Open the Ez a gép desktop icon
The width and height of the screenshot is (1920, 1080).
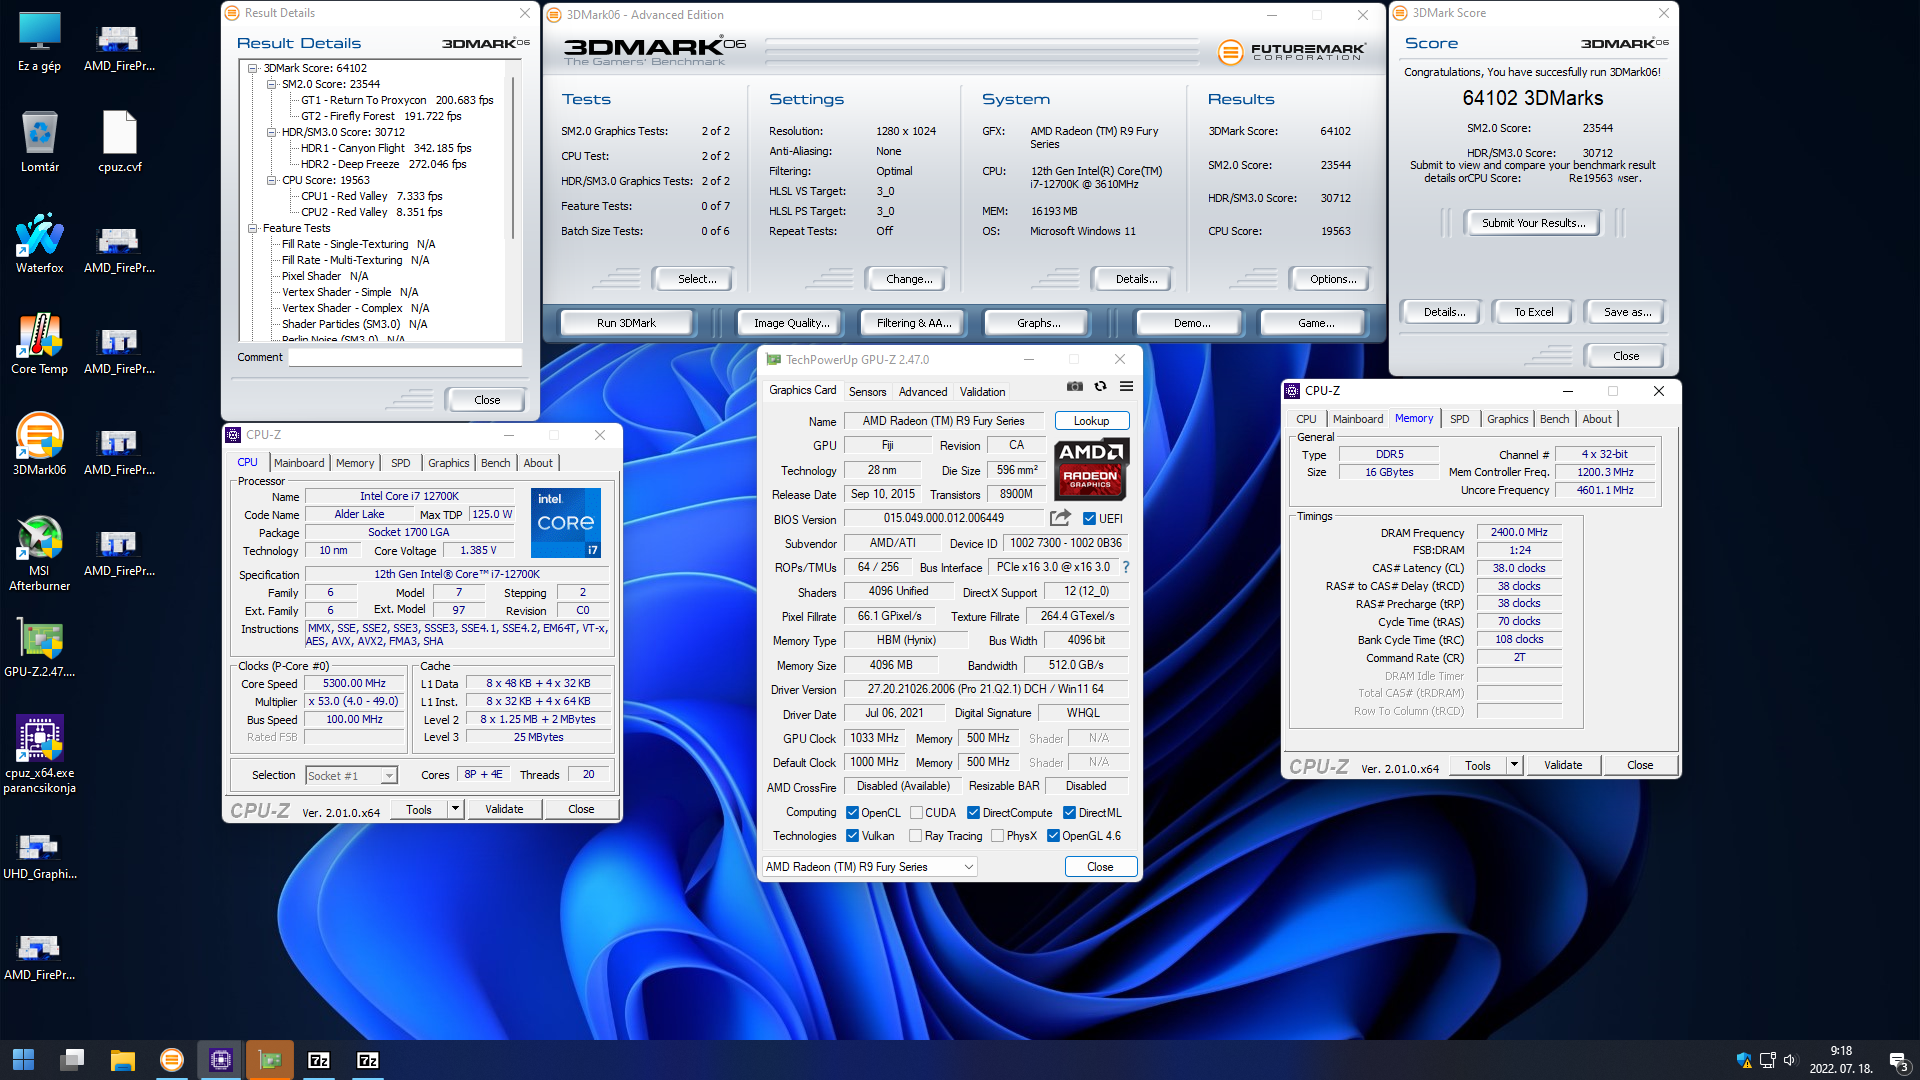(x=39, y=42)
